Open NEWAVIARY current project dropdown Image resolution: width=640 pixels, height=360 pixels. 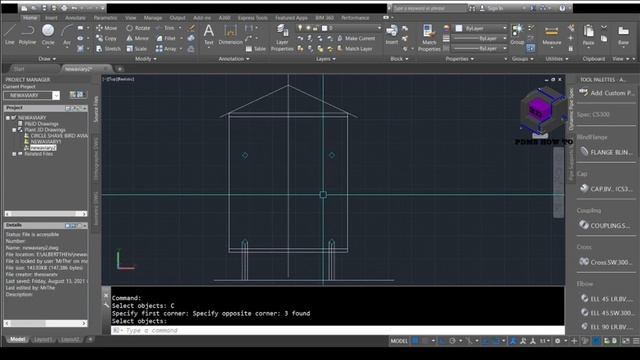pos(56,95)
